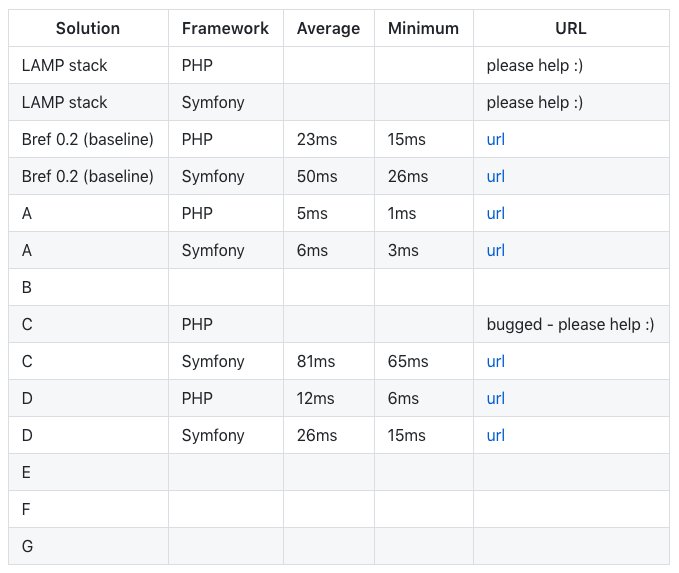Click the Average column header

[x=328, y=28]
